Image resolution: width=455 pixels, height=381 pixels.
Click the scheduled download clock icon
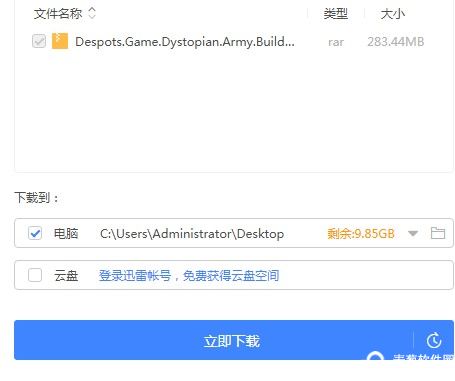click(434, 340)
